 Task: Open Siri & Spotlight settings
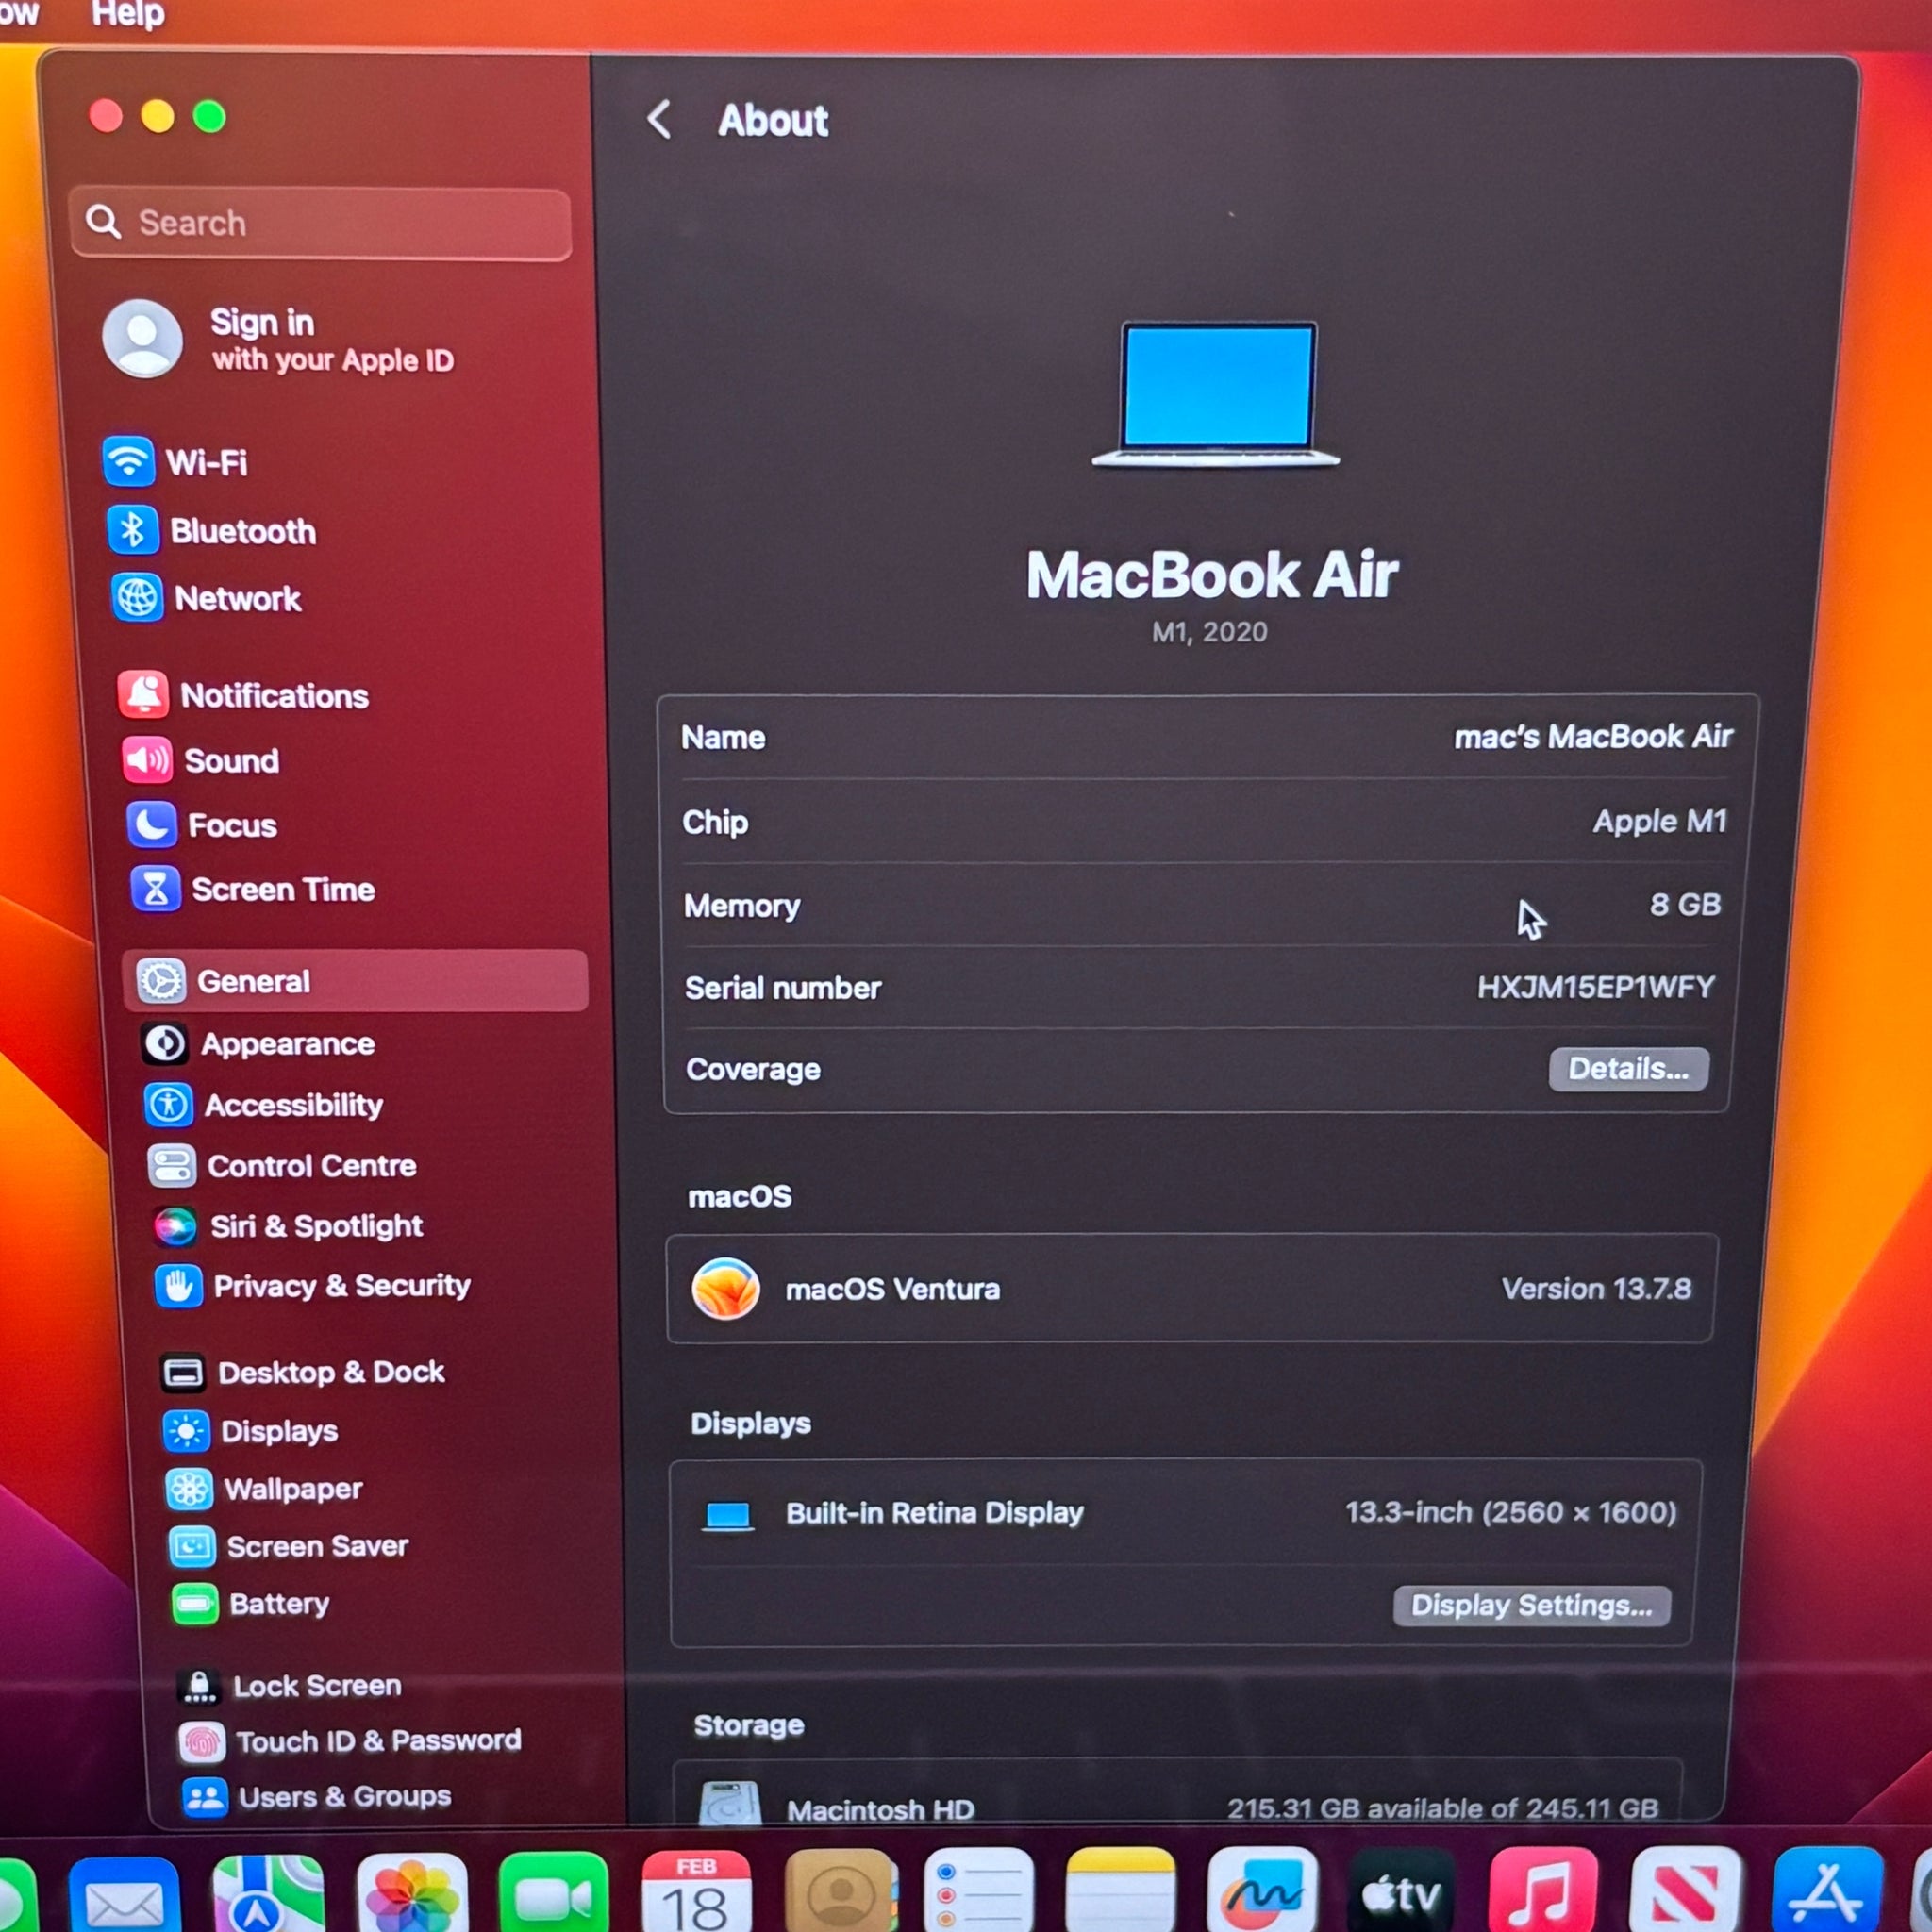tap(315, 1226)
